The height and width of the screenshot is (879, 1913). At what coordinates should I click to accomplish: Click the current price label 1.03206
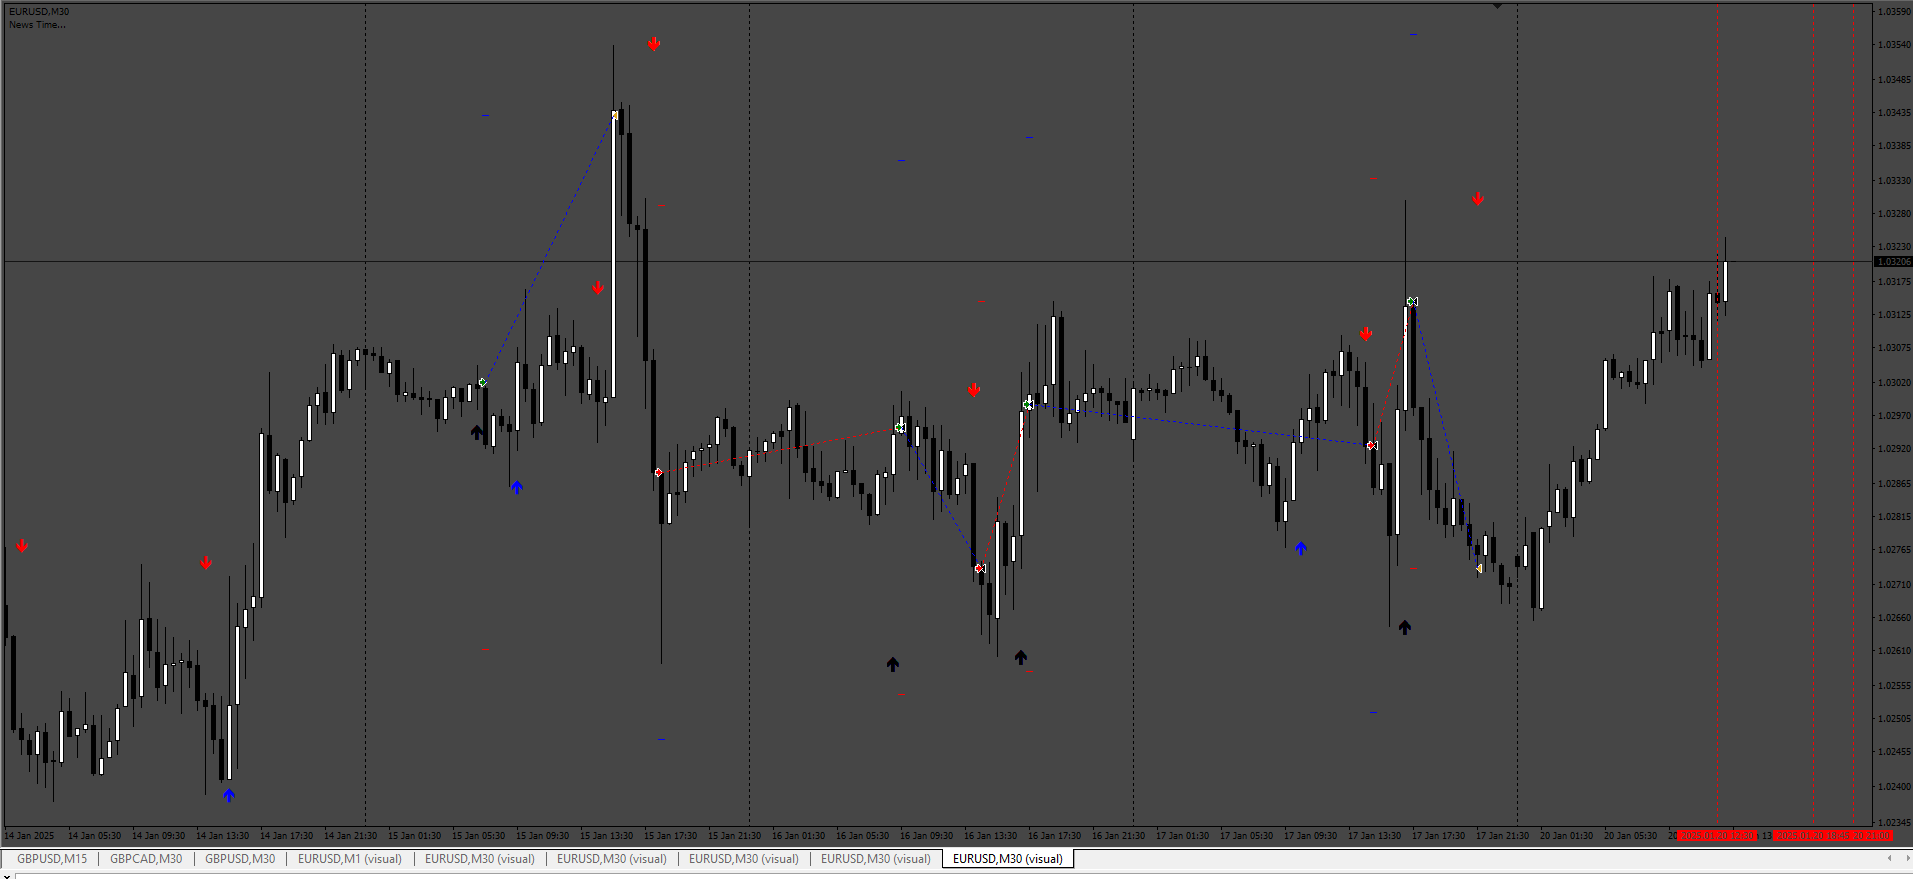tap(1893, 262)
